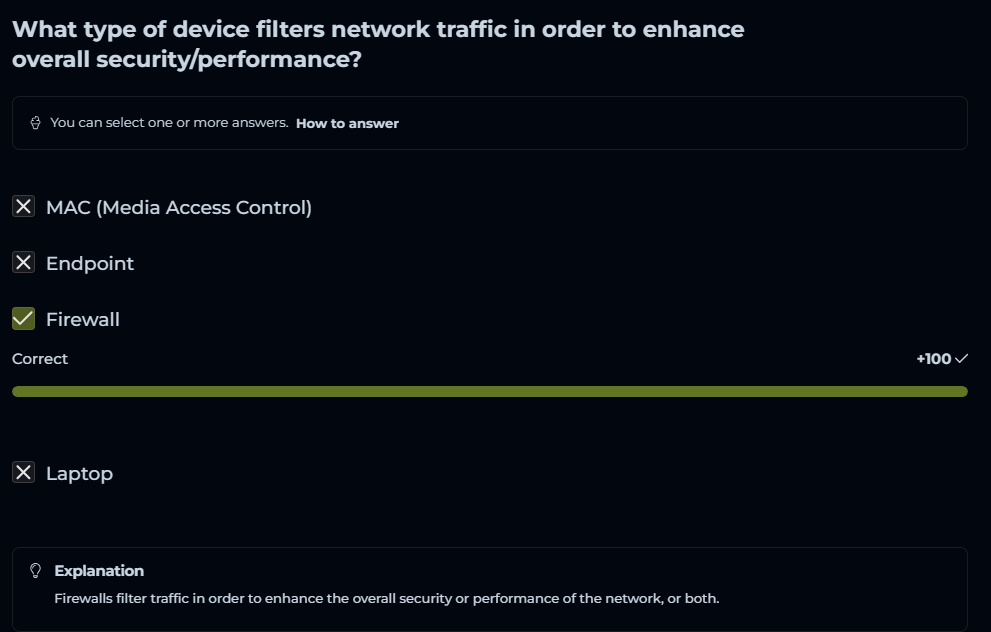Screen dimensions: 991x632
Task: Click the green progress bar under Firewall
Action: [489, 391]
